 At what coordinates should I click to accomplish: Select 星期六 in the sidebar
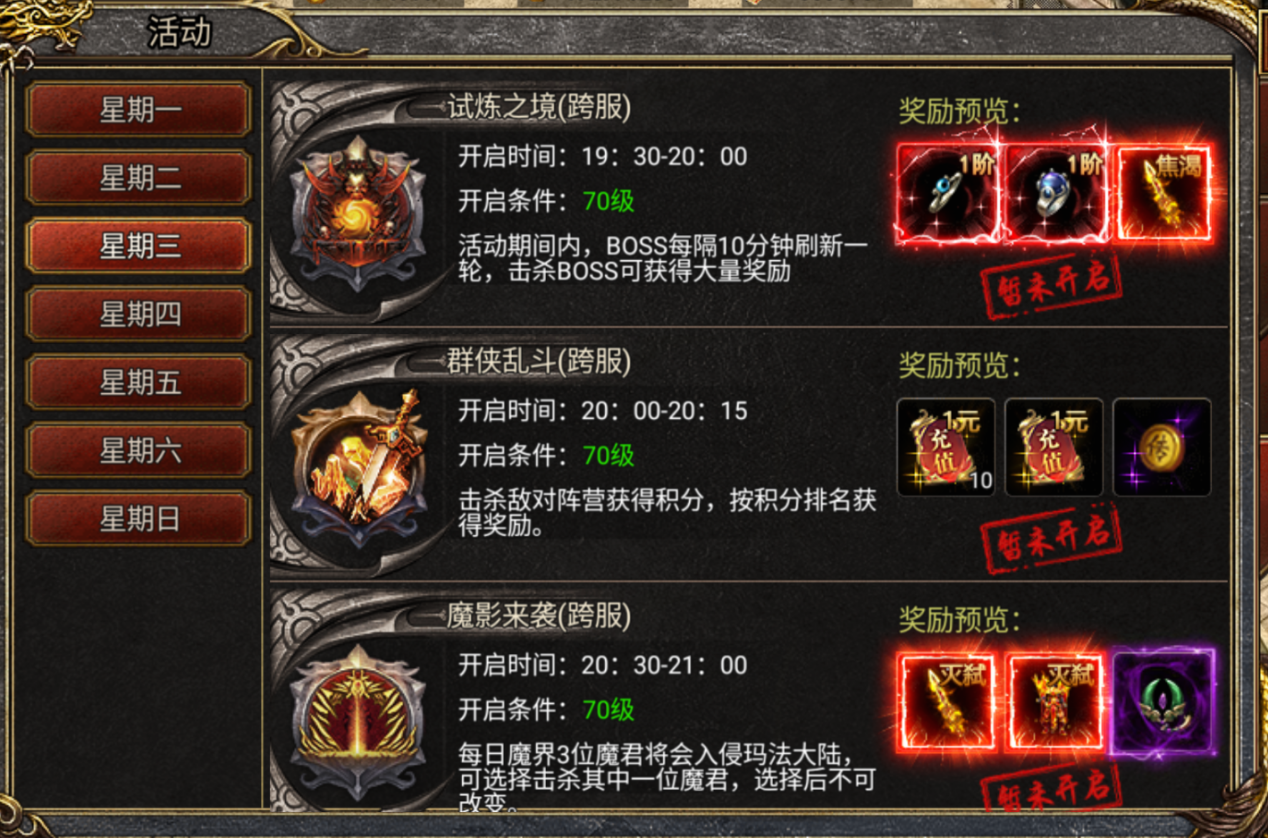tap(139, 450)
